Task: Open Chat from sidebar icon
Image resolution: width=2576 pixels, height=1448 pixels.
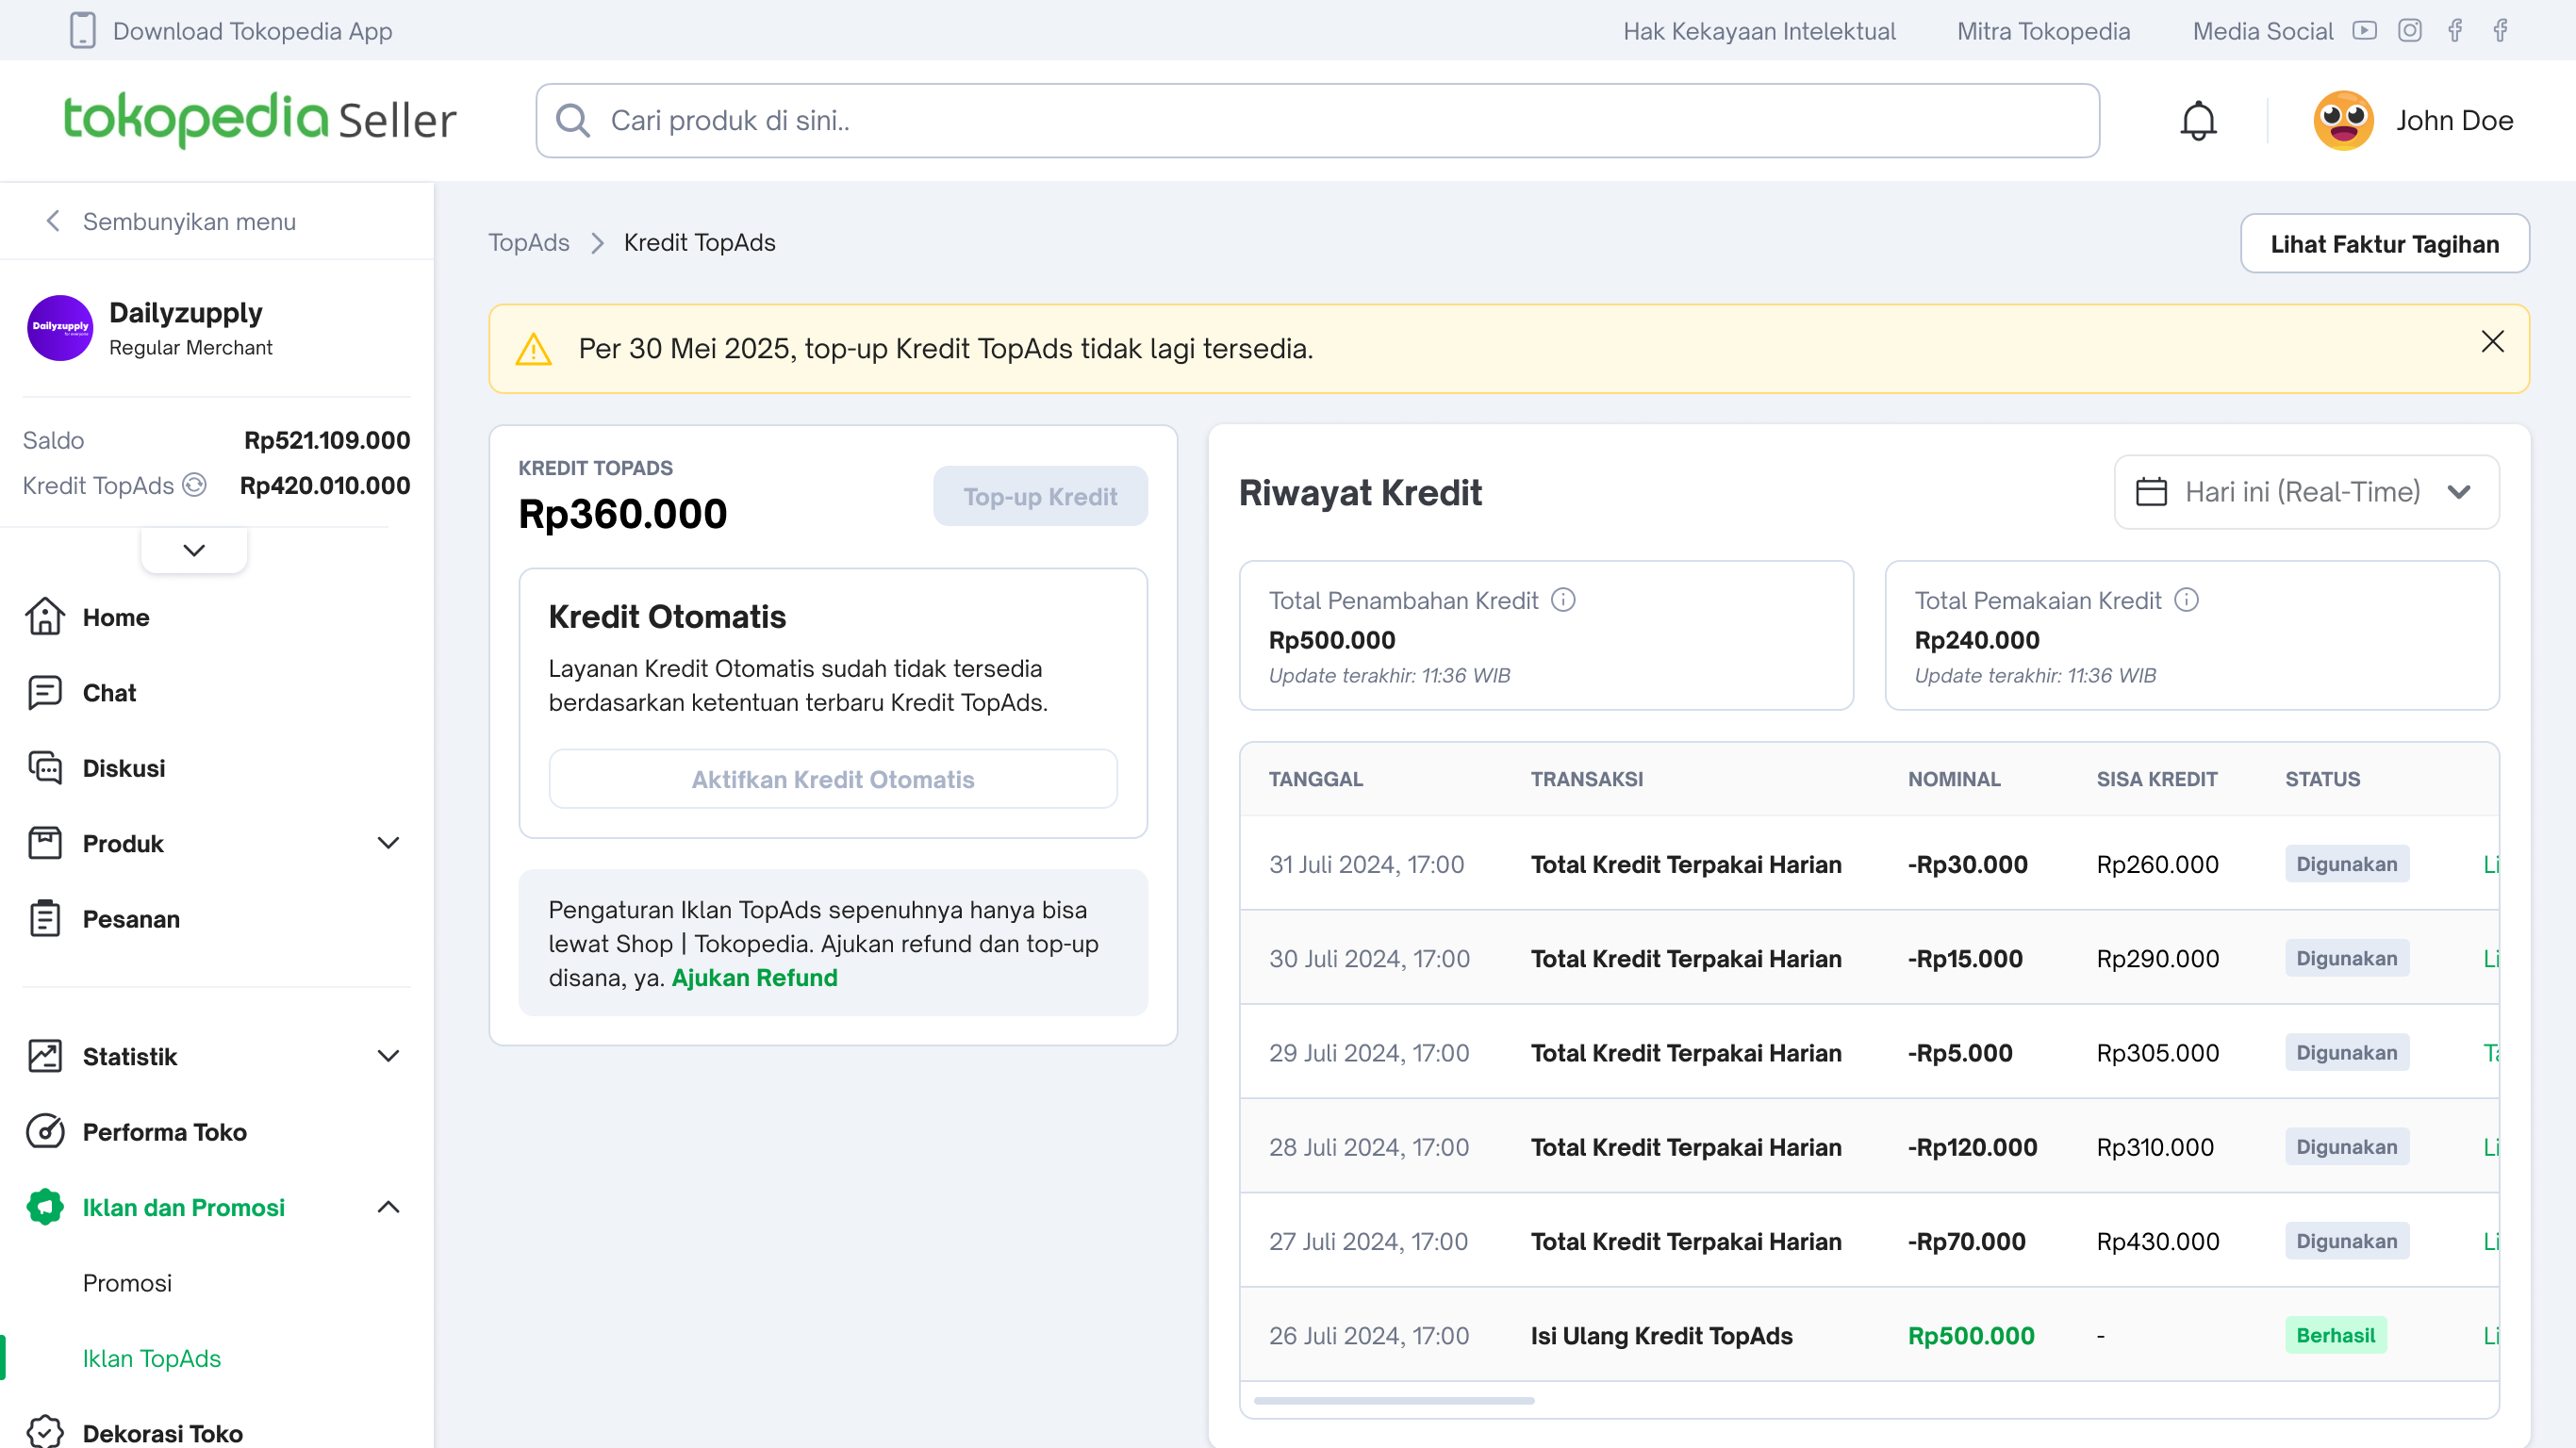Action: (x=45, y=693)
